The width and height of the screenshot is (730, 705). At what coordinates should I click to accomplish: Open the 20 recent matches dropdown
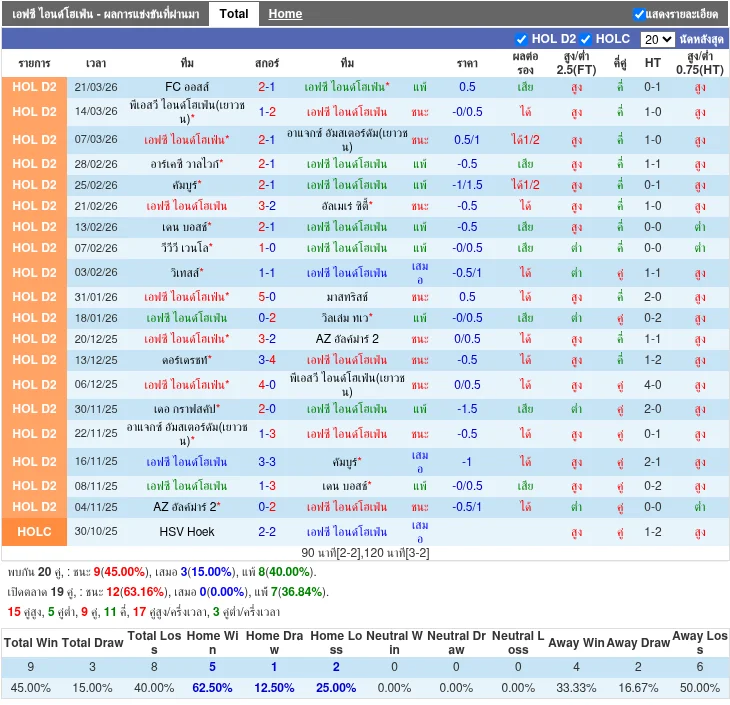[x=657, y=40]
